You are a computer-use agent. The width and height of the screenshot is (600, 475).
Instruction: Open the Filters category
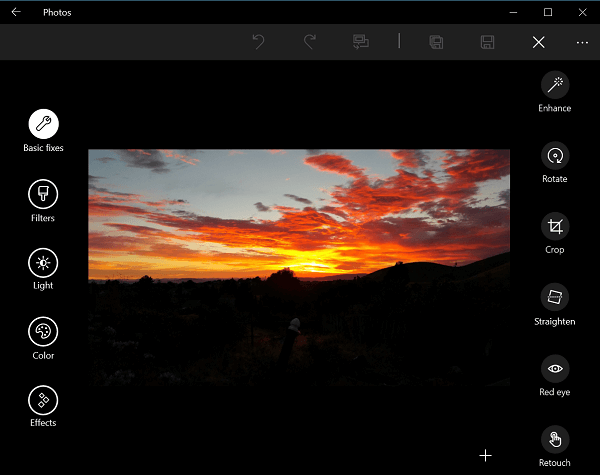[x=43, y=194]
